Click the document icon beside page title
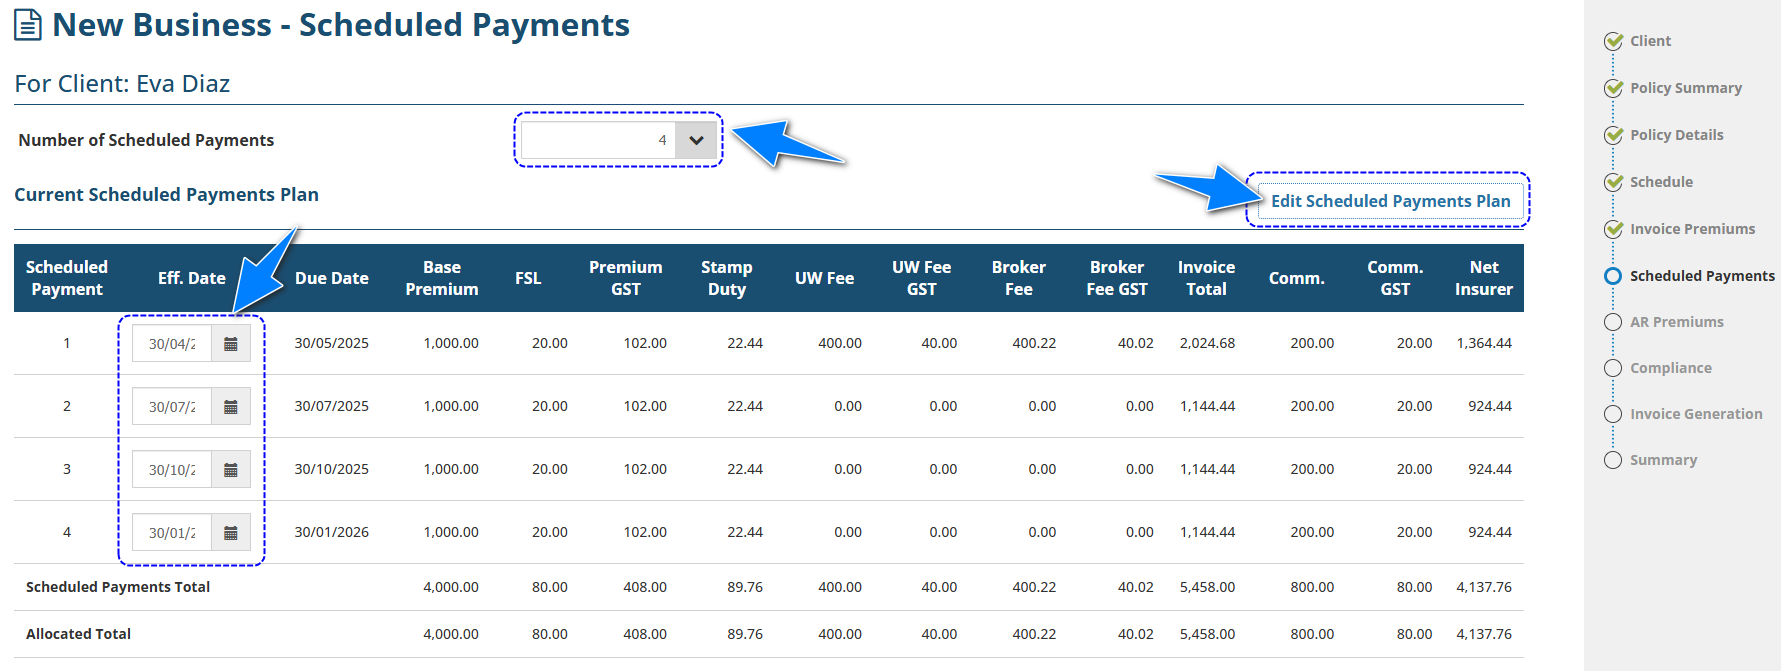Image resolution: width=1781 pixels, height=671 pixels. pyautogui.click(x=28, y=25)
